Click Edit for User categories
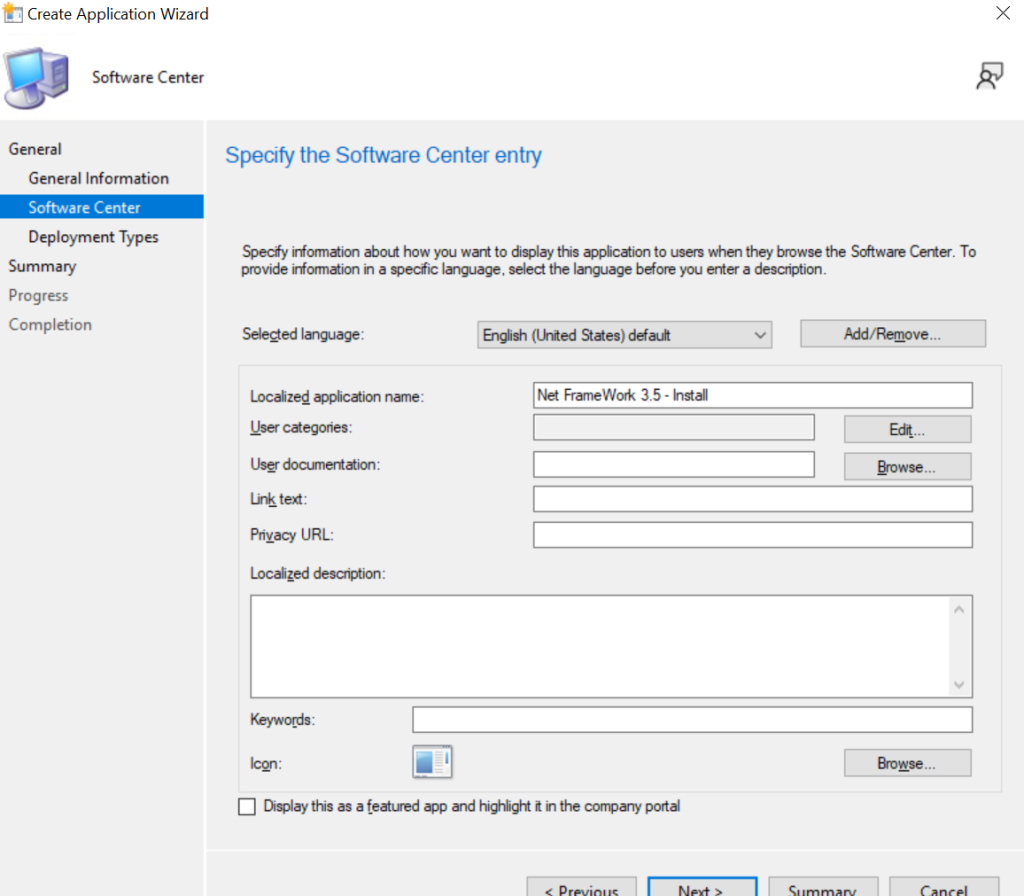 click(x=907, y=429)
